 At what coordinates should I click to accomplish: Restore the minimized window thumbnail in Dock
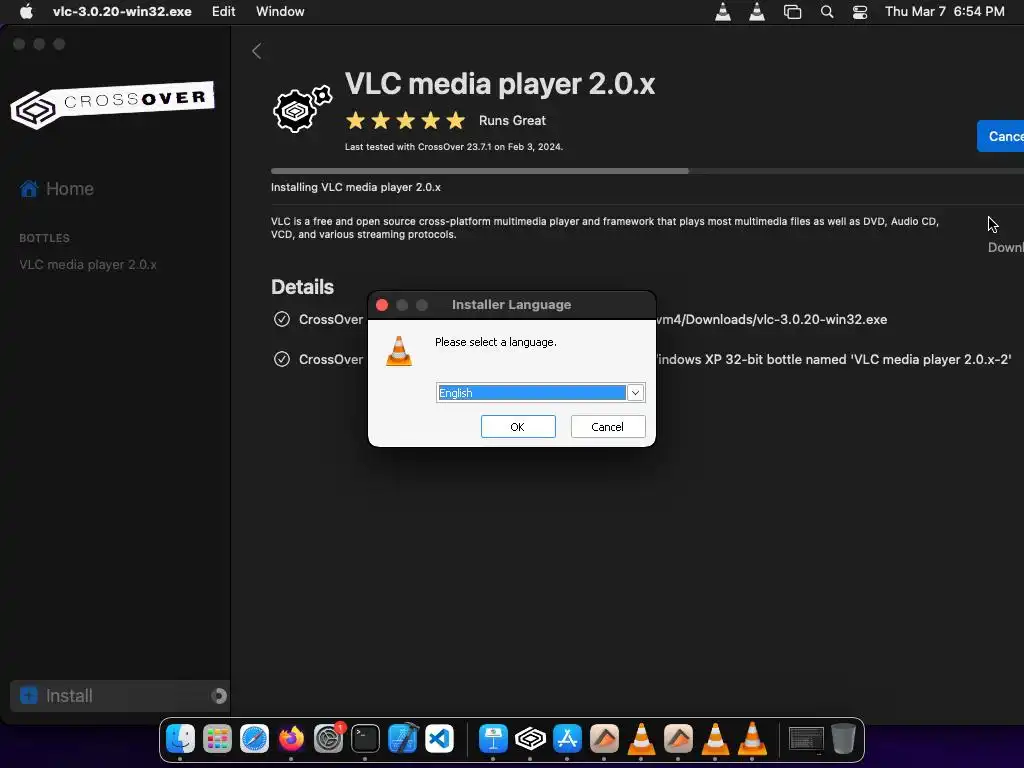click(807, 739)
